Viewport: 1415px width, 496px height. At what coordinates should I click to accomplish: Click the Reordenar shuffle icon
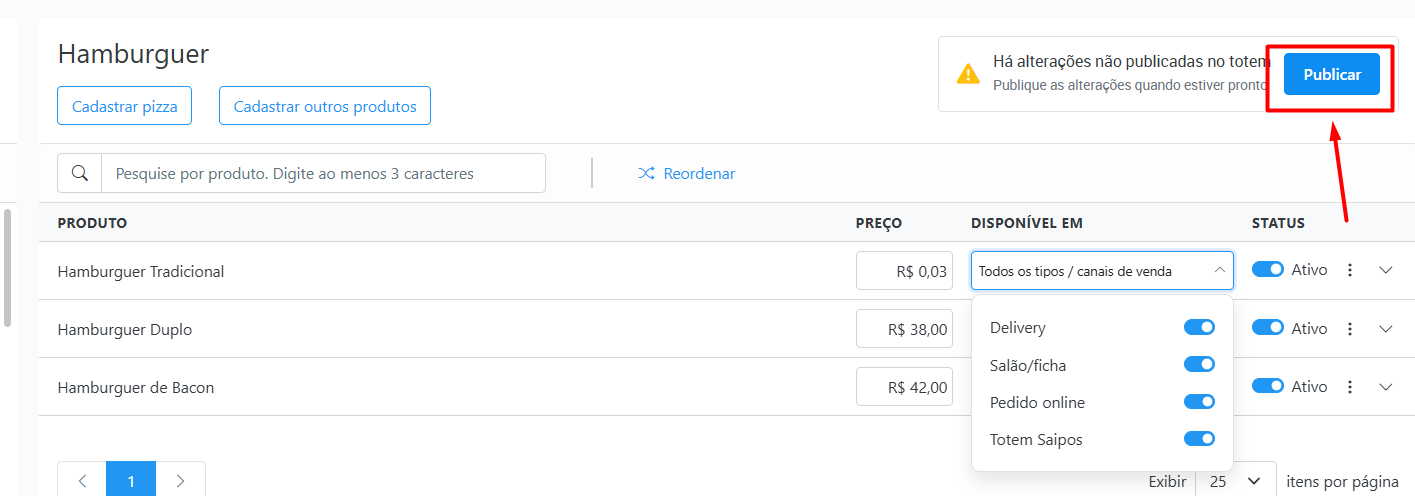tap(647, 174)
